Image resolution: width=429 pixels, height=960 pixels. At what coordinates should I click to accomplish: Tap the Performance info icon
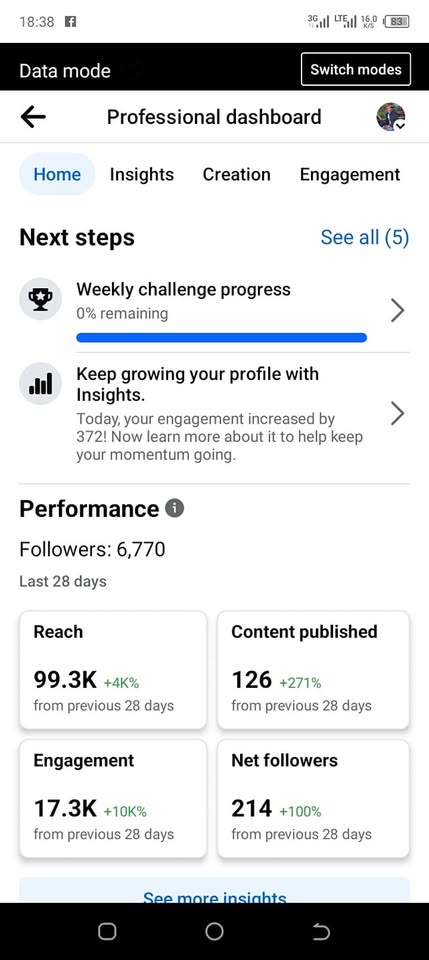tap(174, 508)
